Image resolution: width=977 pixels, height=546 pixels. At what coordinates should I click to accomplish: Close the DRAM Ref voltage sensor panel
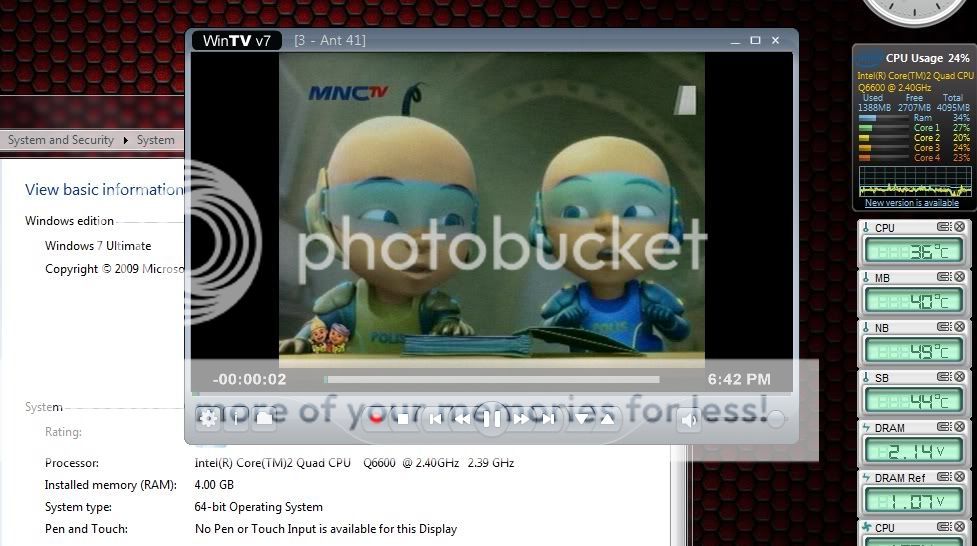coord(960,476)
